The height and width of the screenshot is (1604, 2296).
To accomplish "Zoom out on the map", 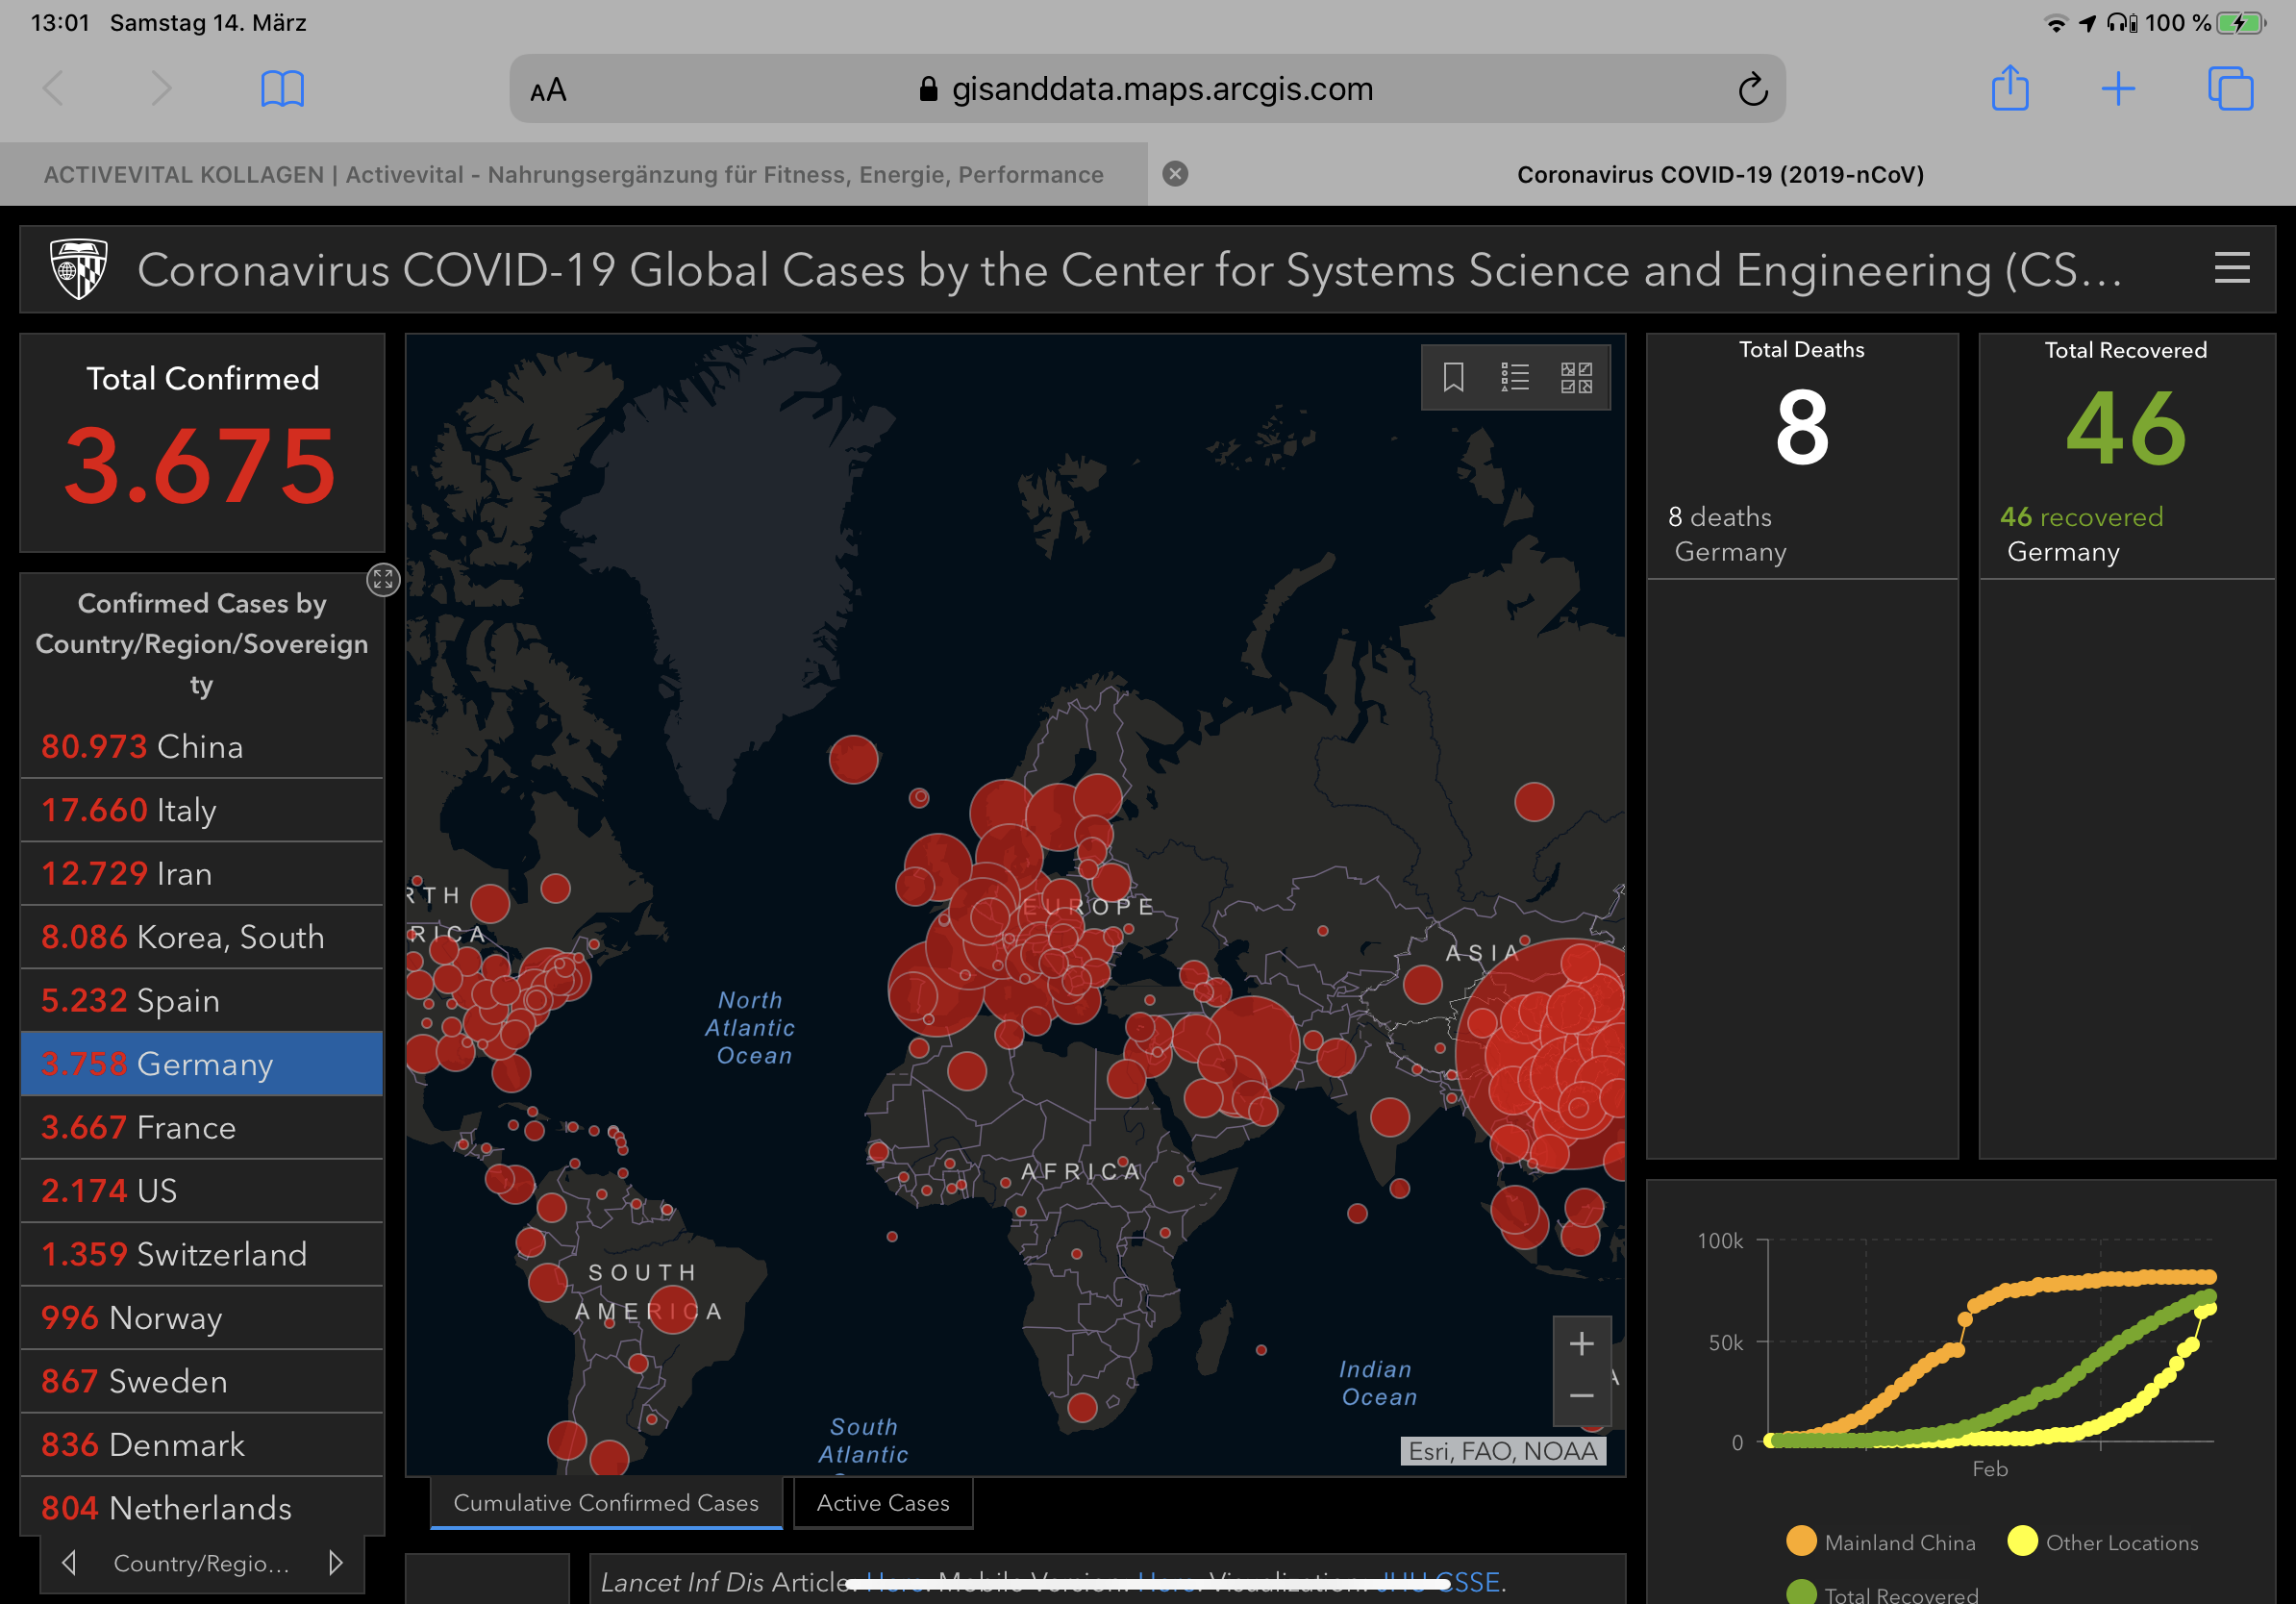I will pos(1581,1396).
